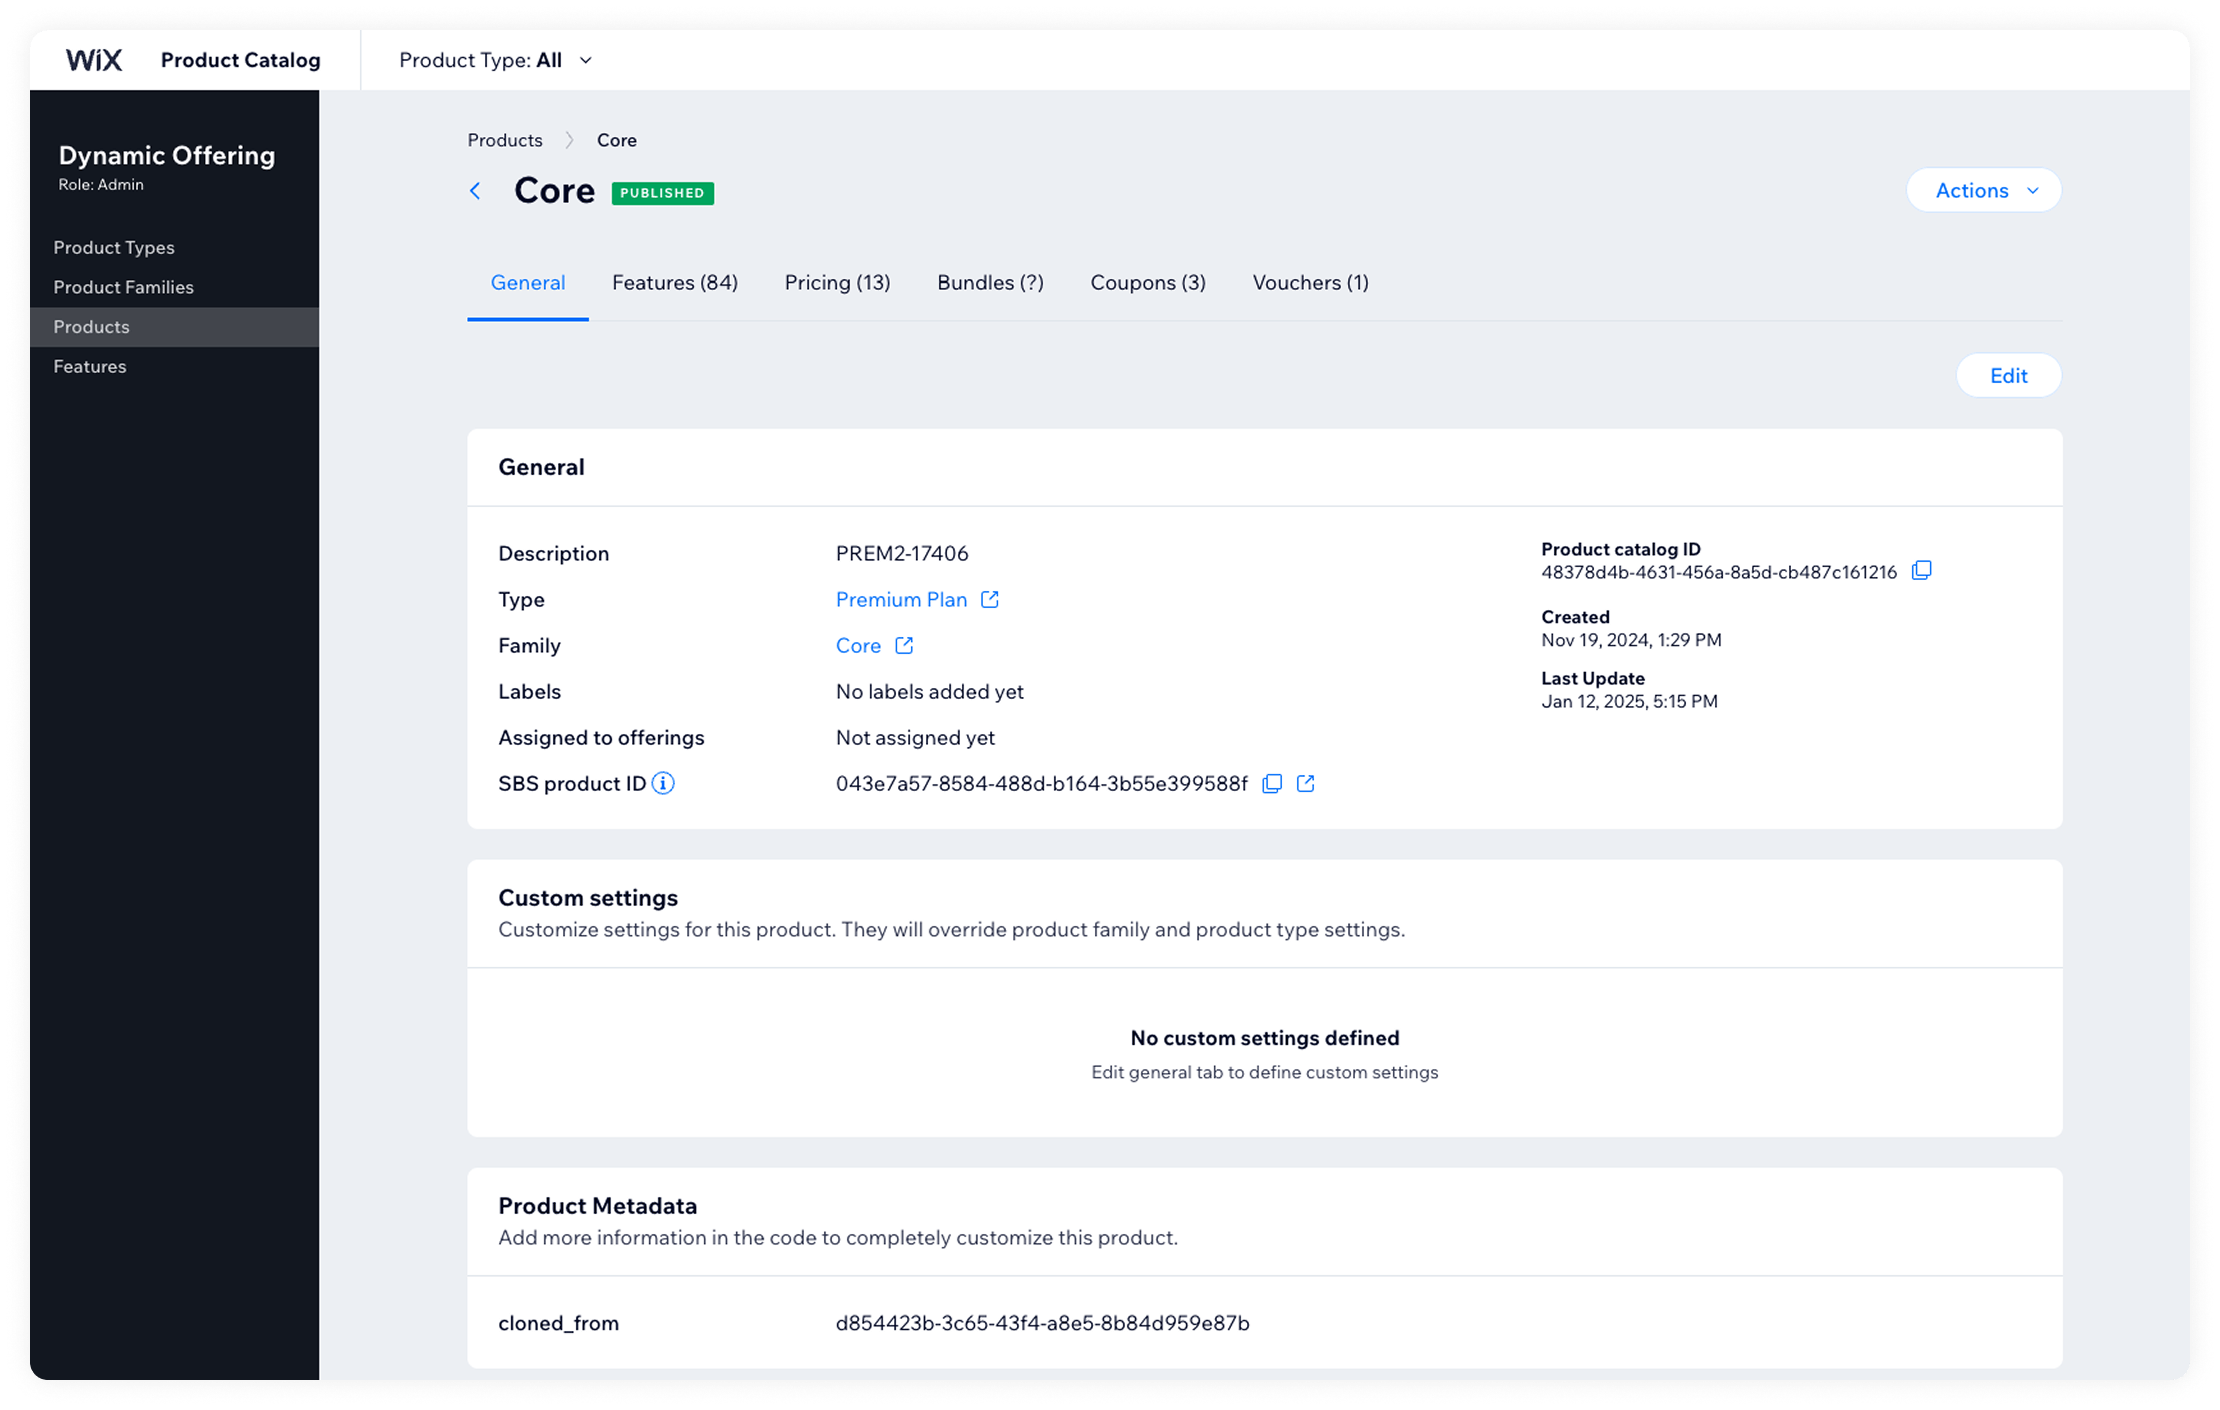
Task: Open the Coupons (3) tab
Action: coord(1148,283)
